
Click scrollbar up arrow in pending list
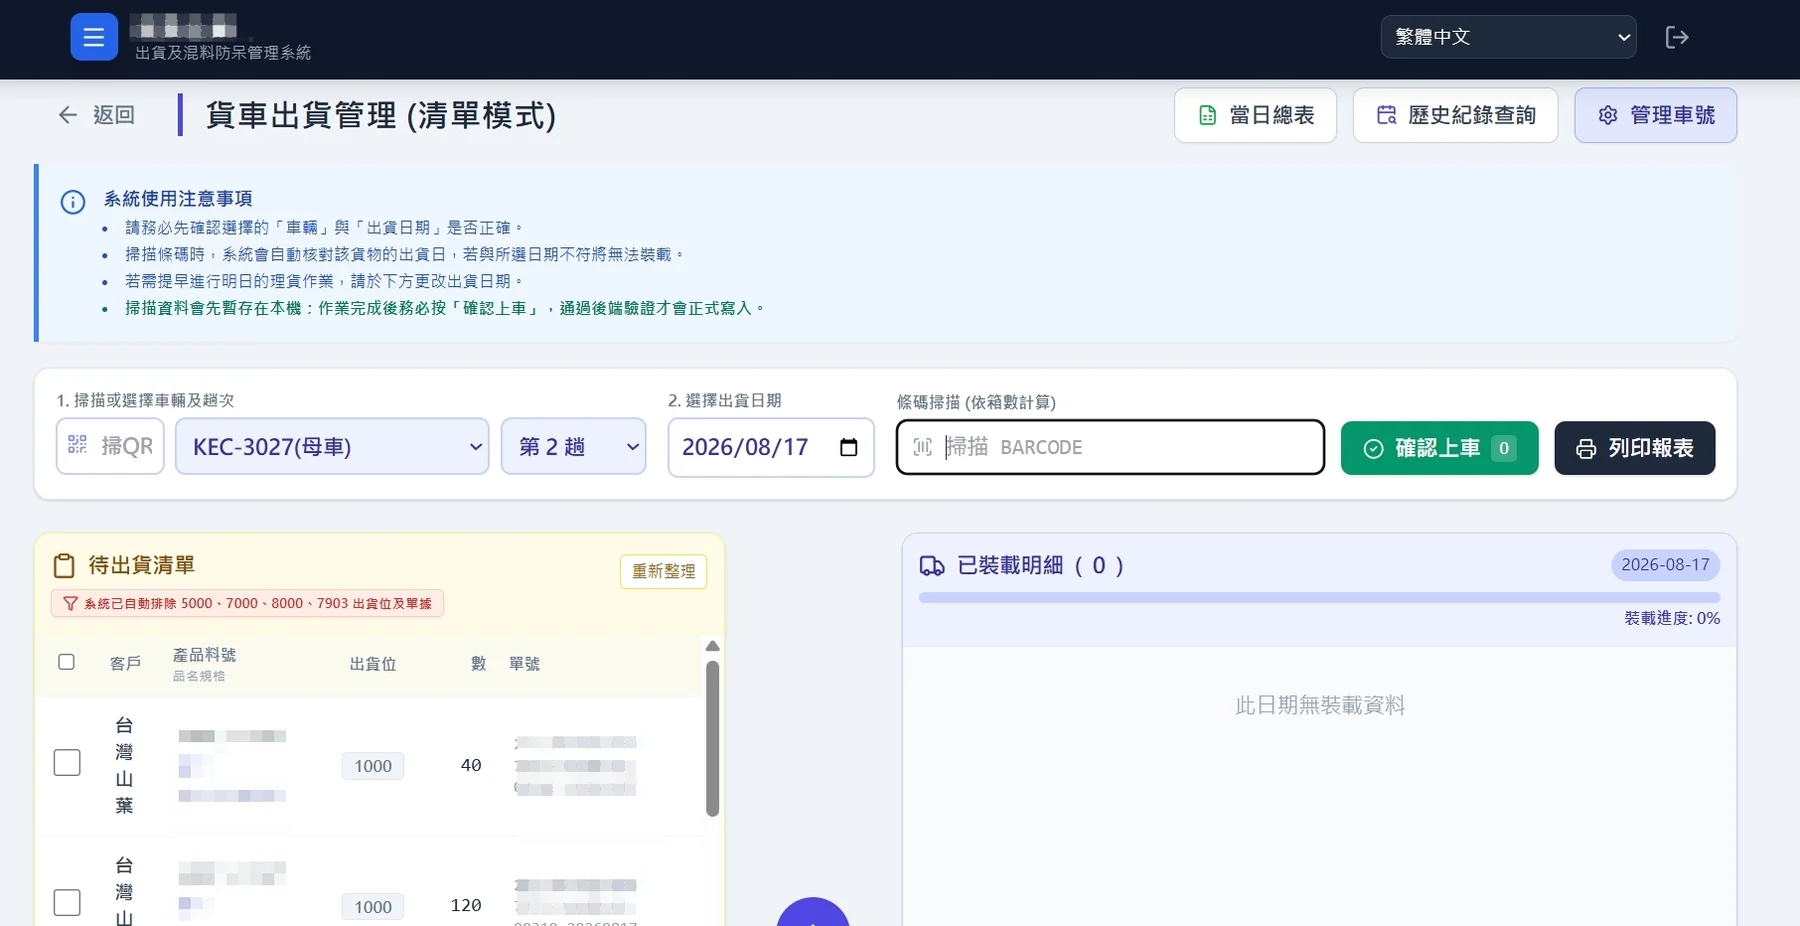[713, 646]
